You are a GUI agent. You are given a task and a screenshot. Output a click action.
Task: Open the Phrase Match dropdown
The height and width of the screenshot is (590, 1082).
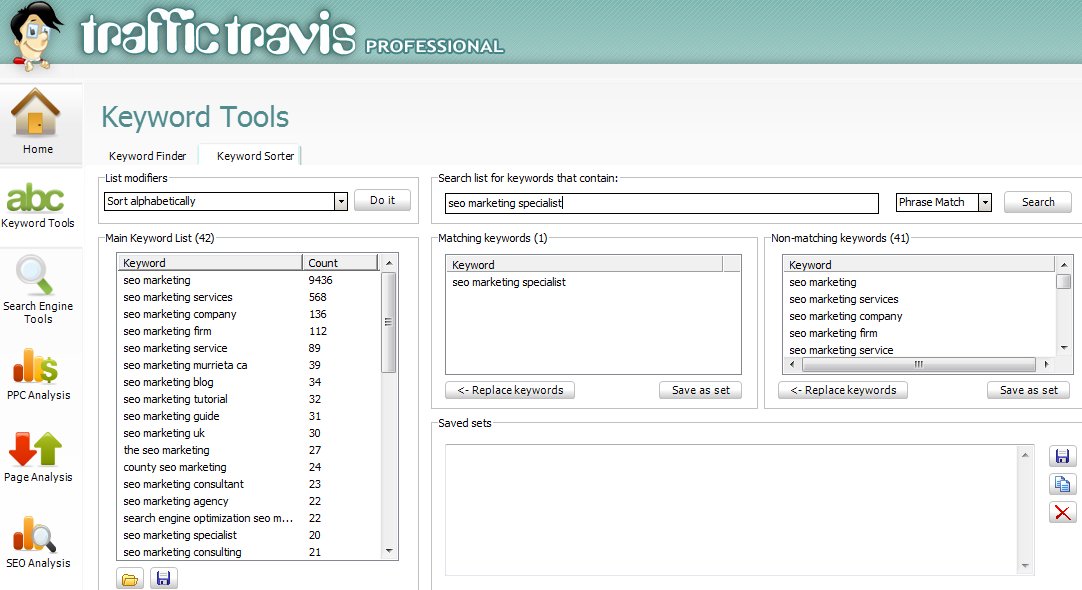(x=984, y=202)
